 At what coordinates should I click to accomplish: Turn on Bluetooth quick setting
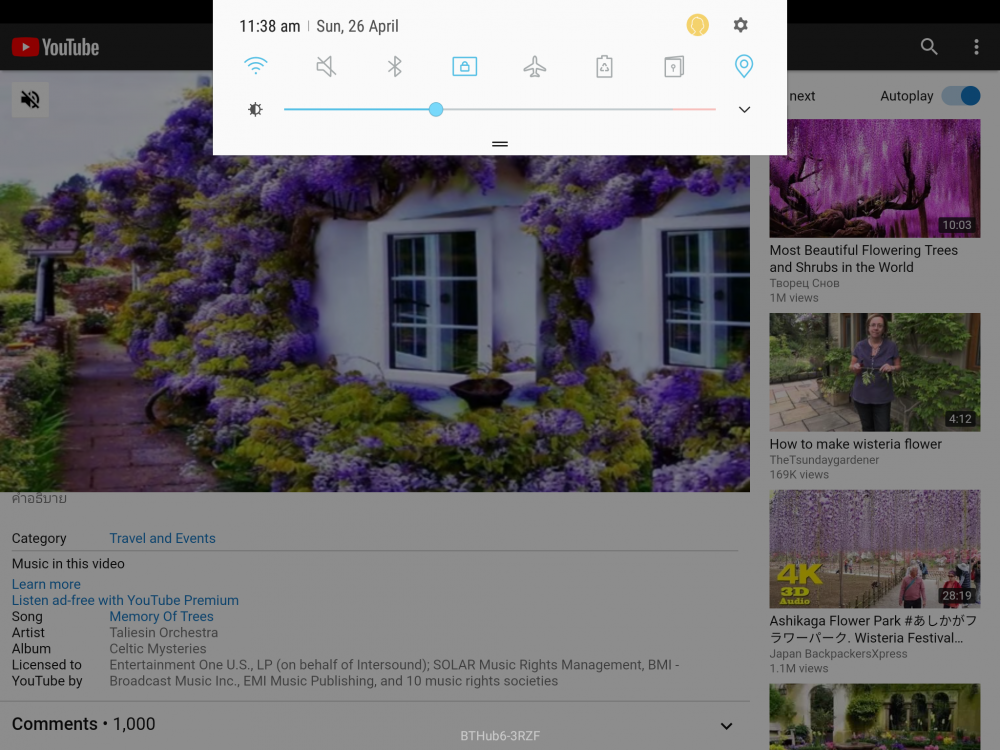click(395, 66)
